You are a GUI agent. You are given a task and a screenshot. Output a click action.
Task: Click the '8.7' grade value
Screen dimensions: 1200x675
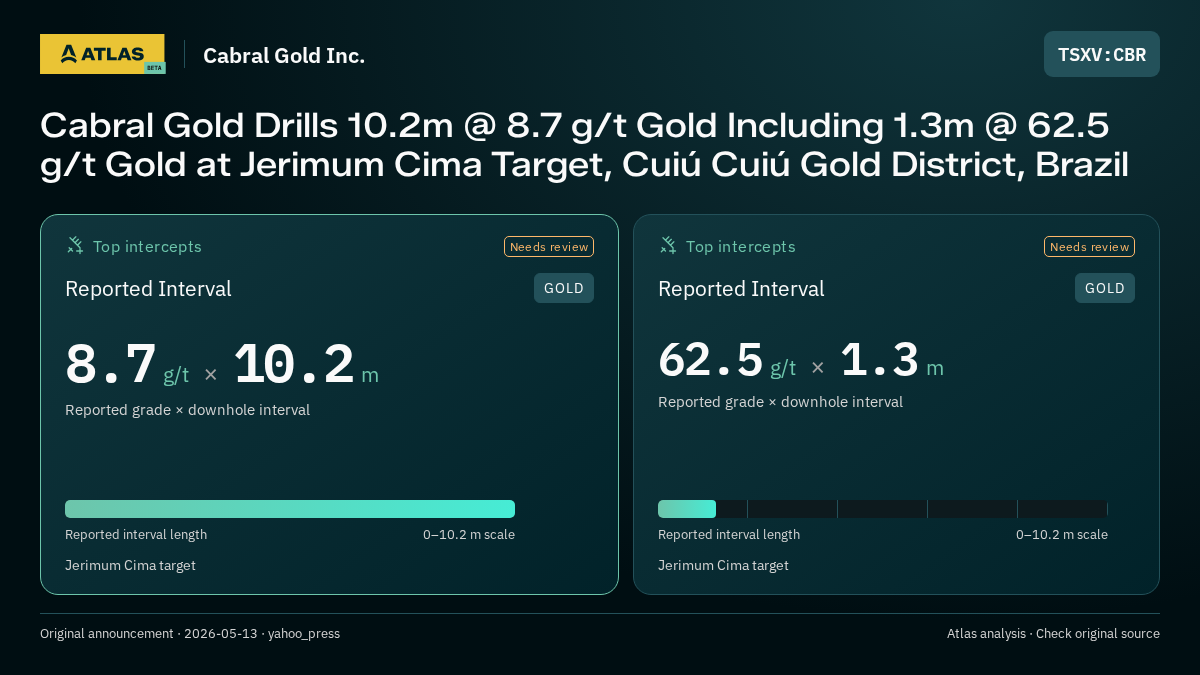[111, 365]
